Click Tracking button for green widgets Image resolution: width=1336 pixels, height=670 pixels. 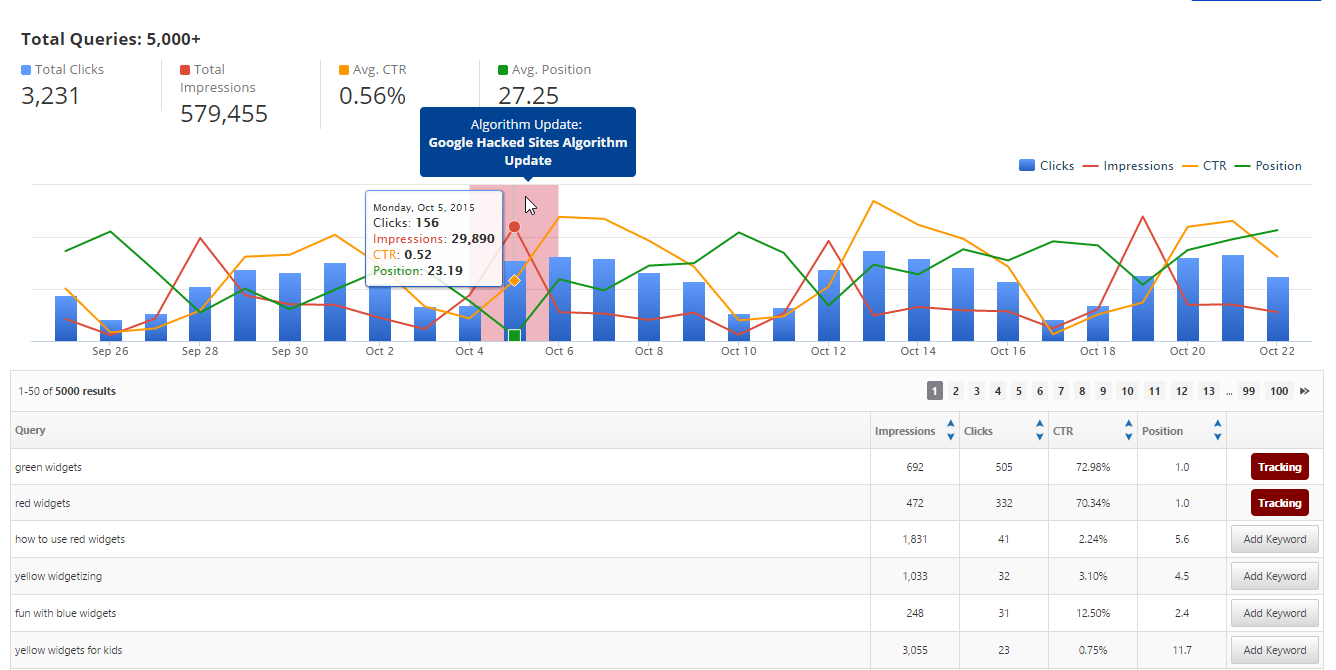[1279, 467]
